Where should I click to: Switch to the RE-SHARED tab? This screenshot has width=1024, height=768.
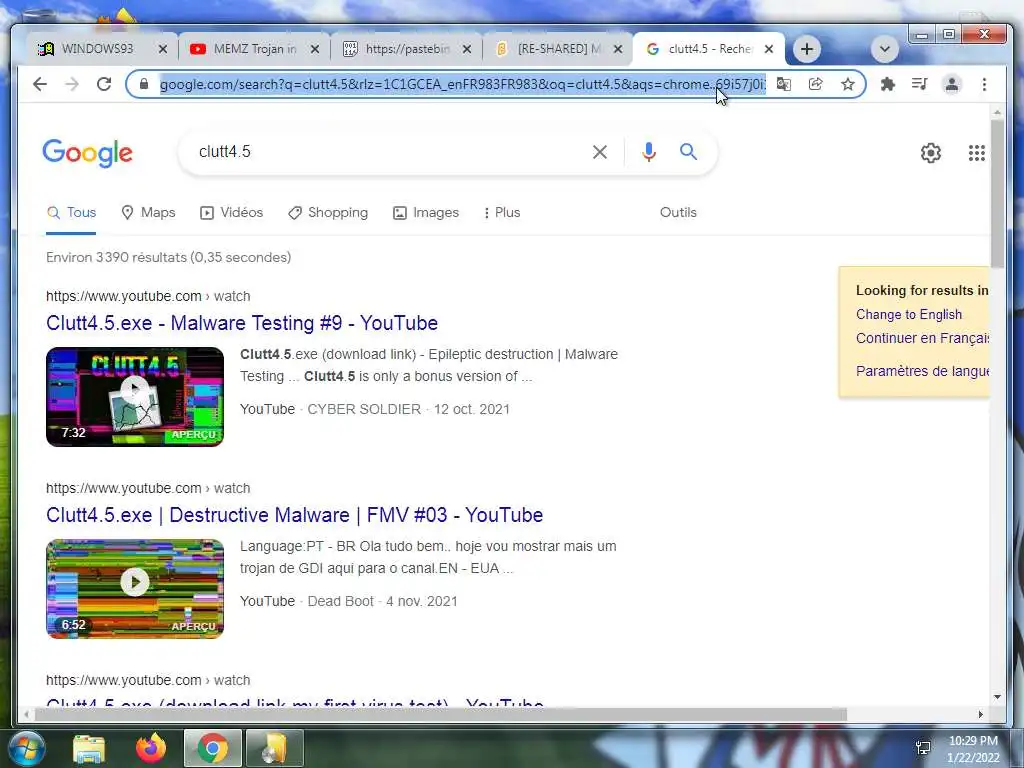559,49
